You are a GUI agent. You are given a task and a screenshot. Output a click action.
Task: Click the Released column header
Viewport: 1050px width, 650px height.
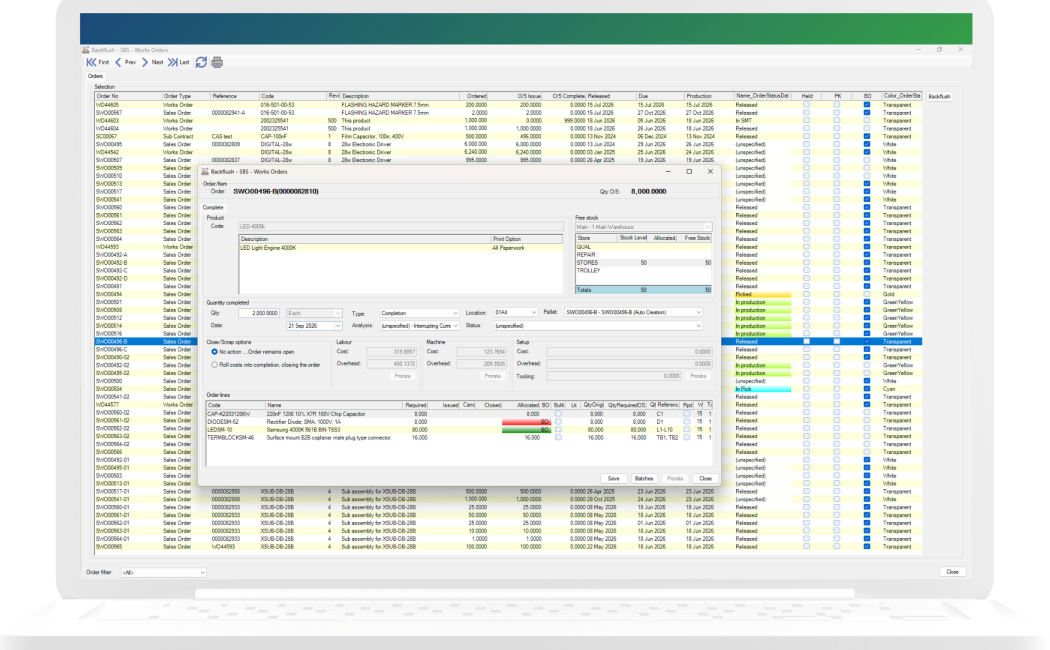611,96
